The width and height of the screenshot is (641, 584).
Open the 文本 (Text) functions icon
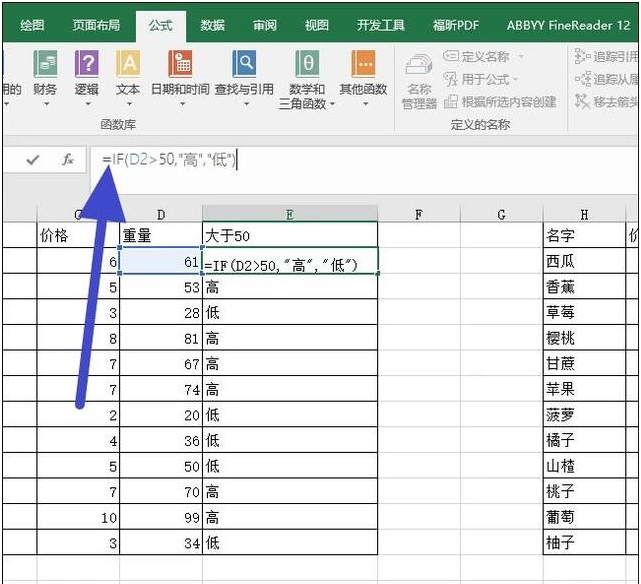coord(128,67)
